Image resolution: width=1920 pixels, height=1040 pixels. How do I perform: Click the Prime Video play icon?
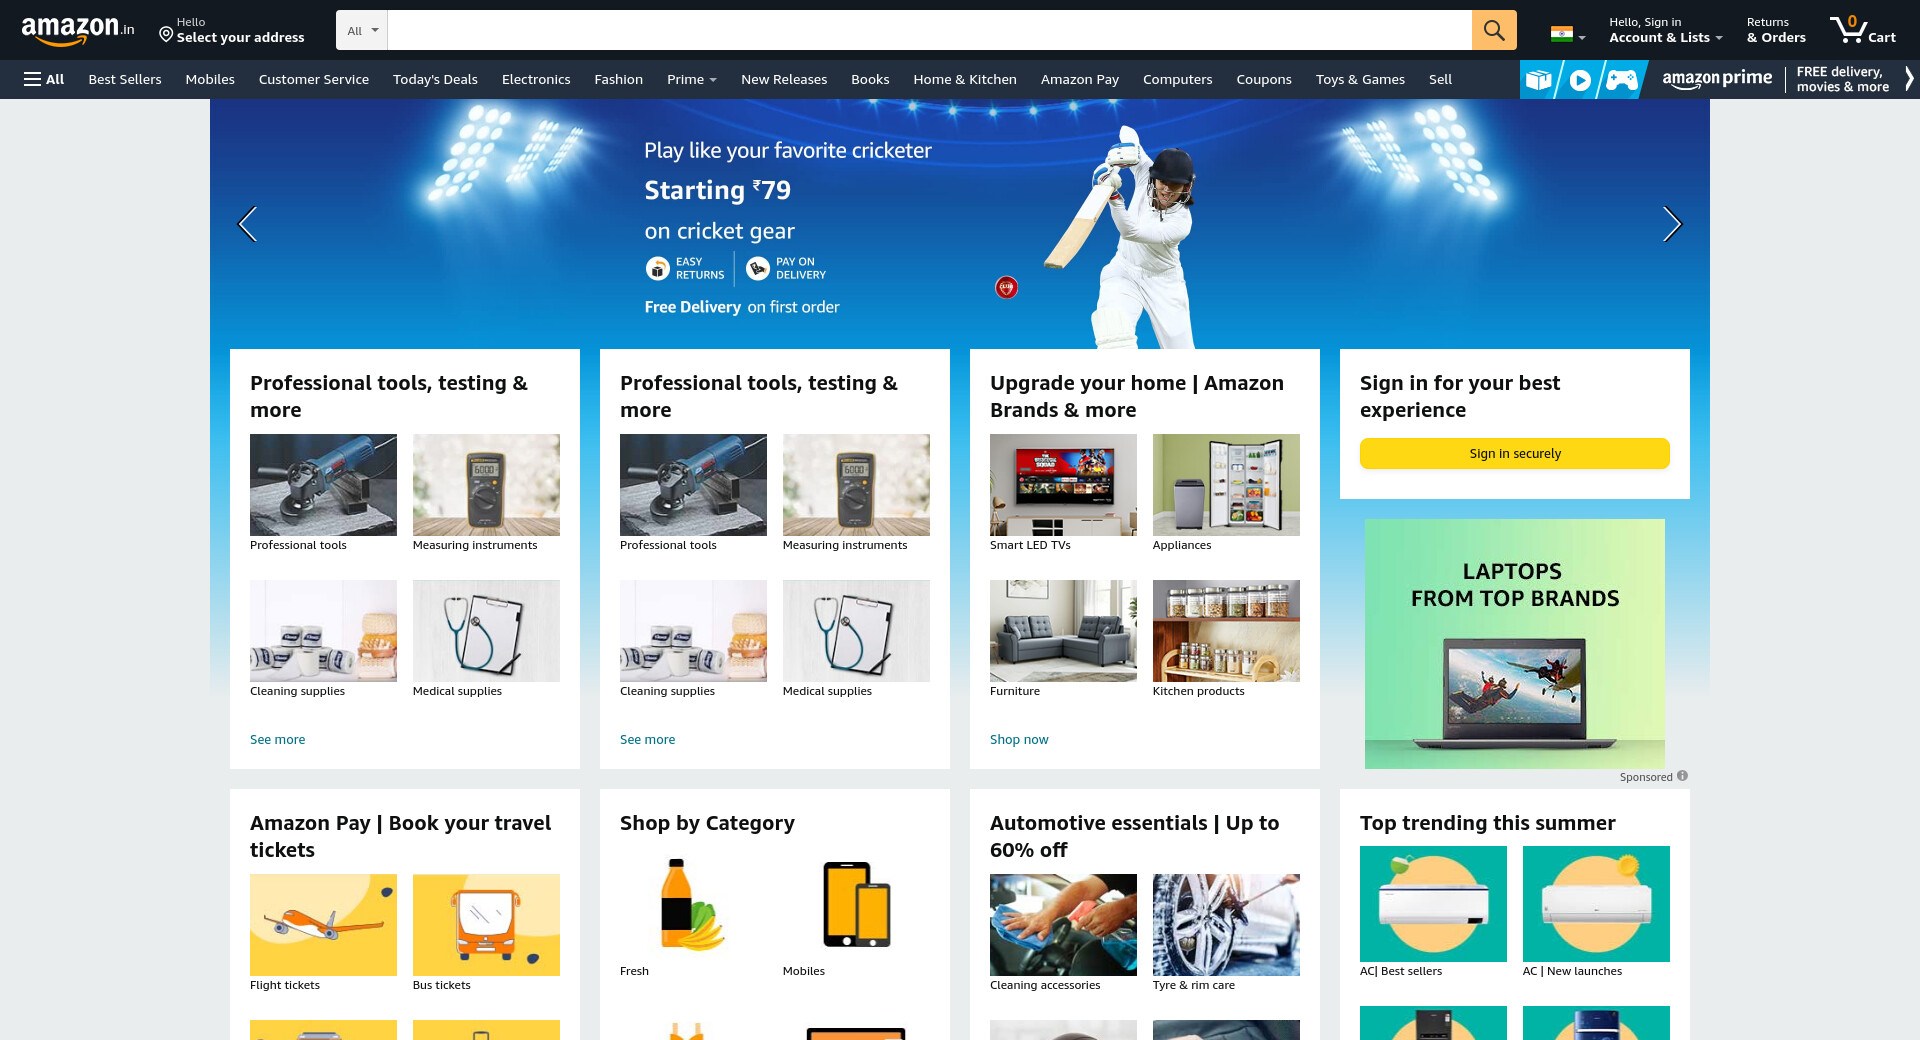[x=1580, y=79]
